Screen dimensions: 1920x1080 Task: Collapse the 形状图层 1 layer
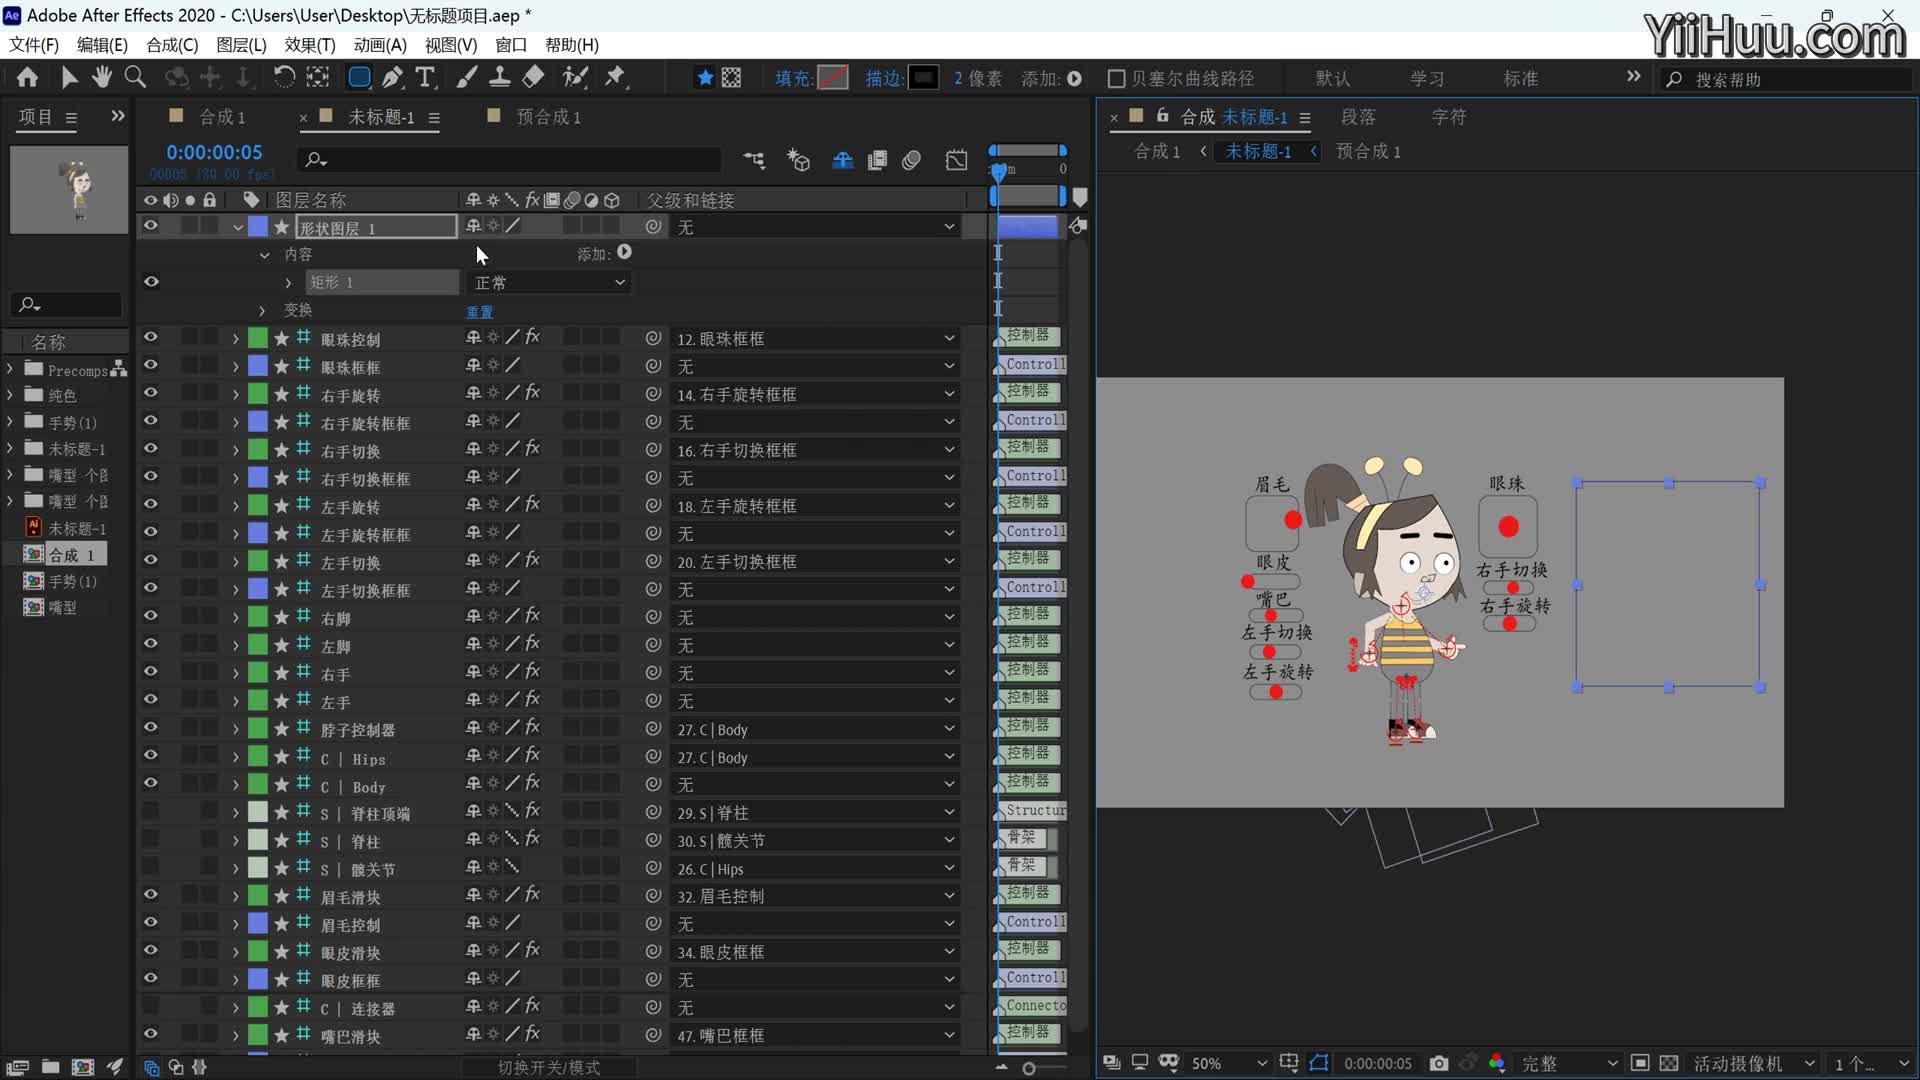click(x=238, y=228)
